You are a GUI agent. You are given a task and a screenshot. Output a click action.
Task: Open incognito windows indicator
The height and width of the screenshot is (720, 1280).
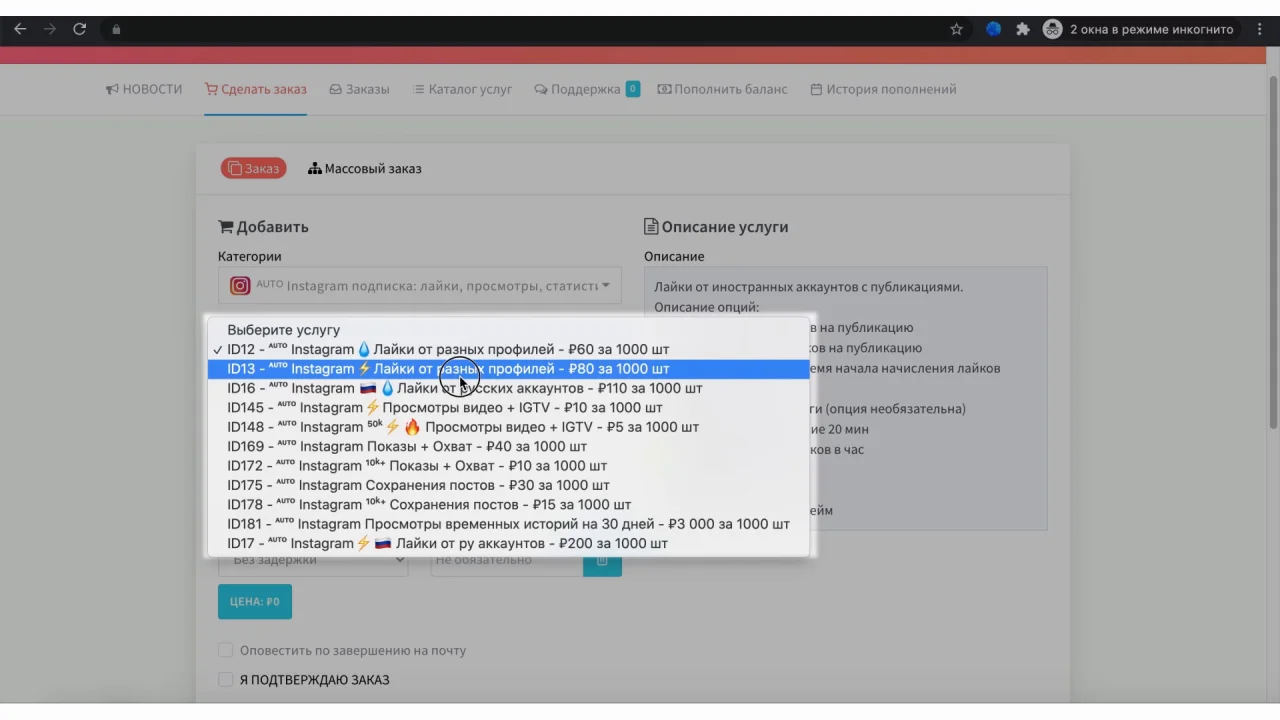coord(1138,29)
